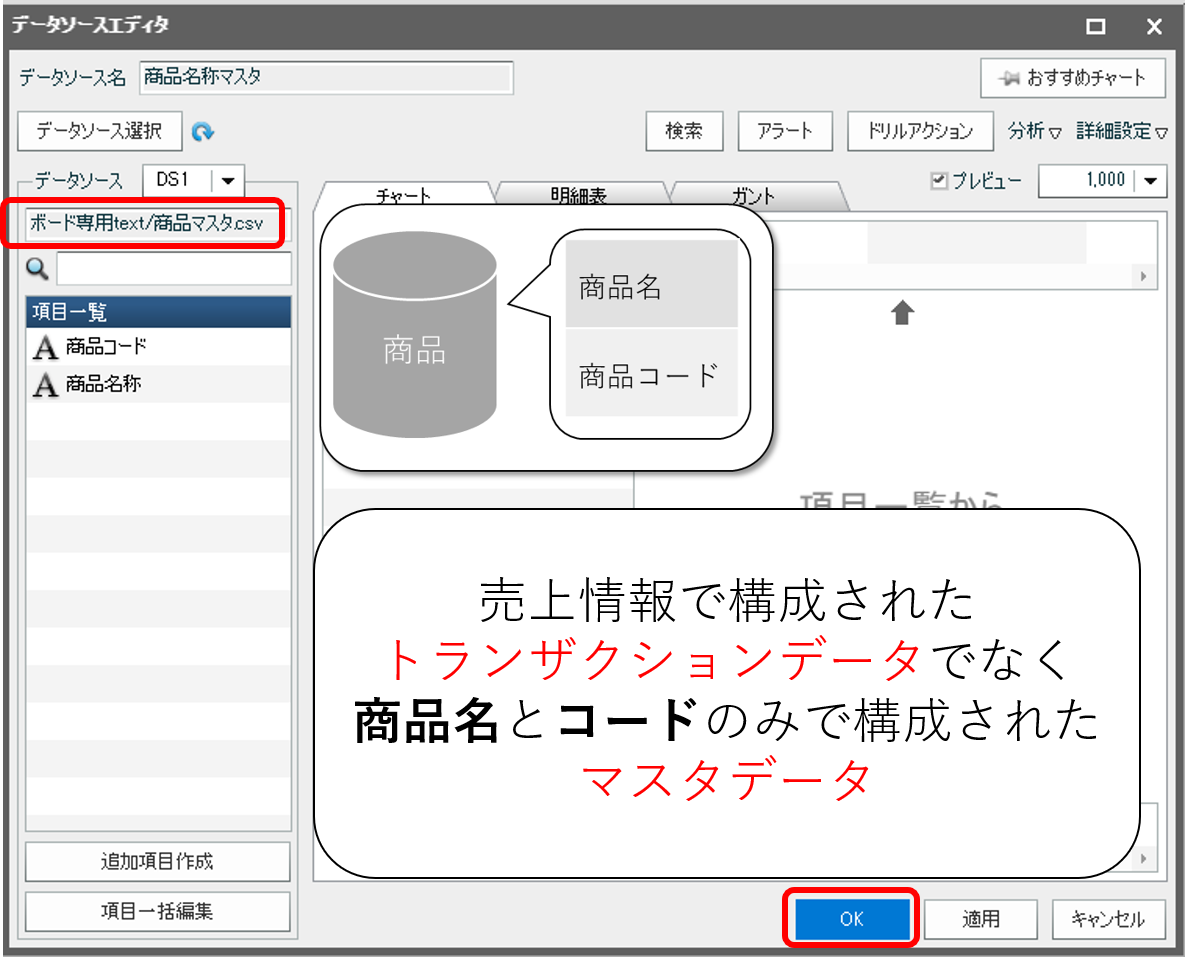Click the pin icon on おすすめチャート

pyautogui.click(x=1009, y=78)
